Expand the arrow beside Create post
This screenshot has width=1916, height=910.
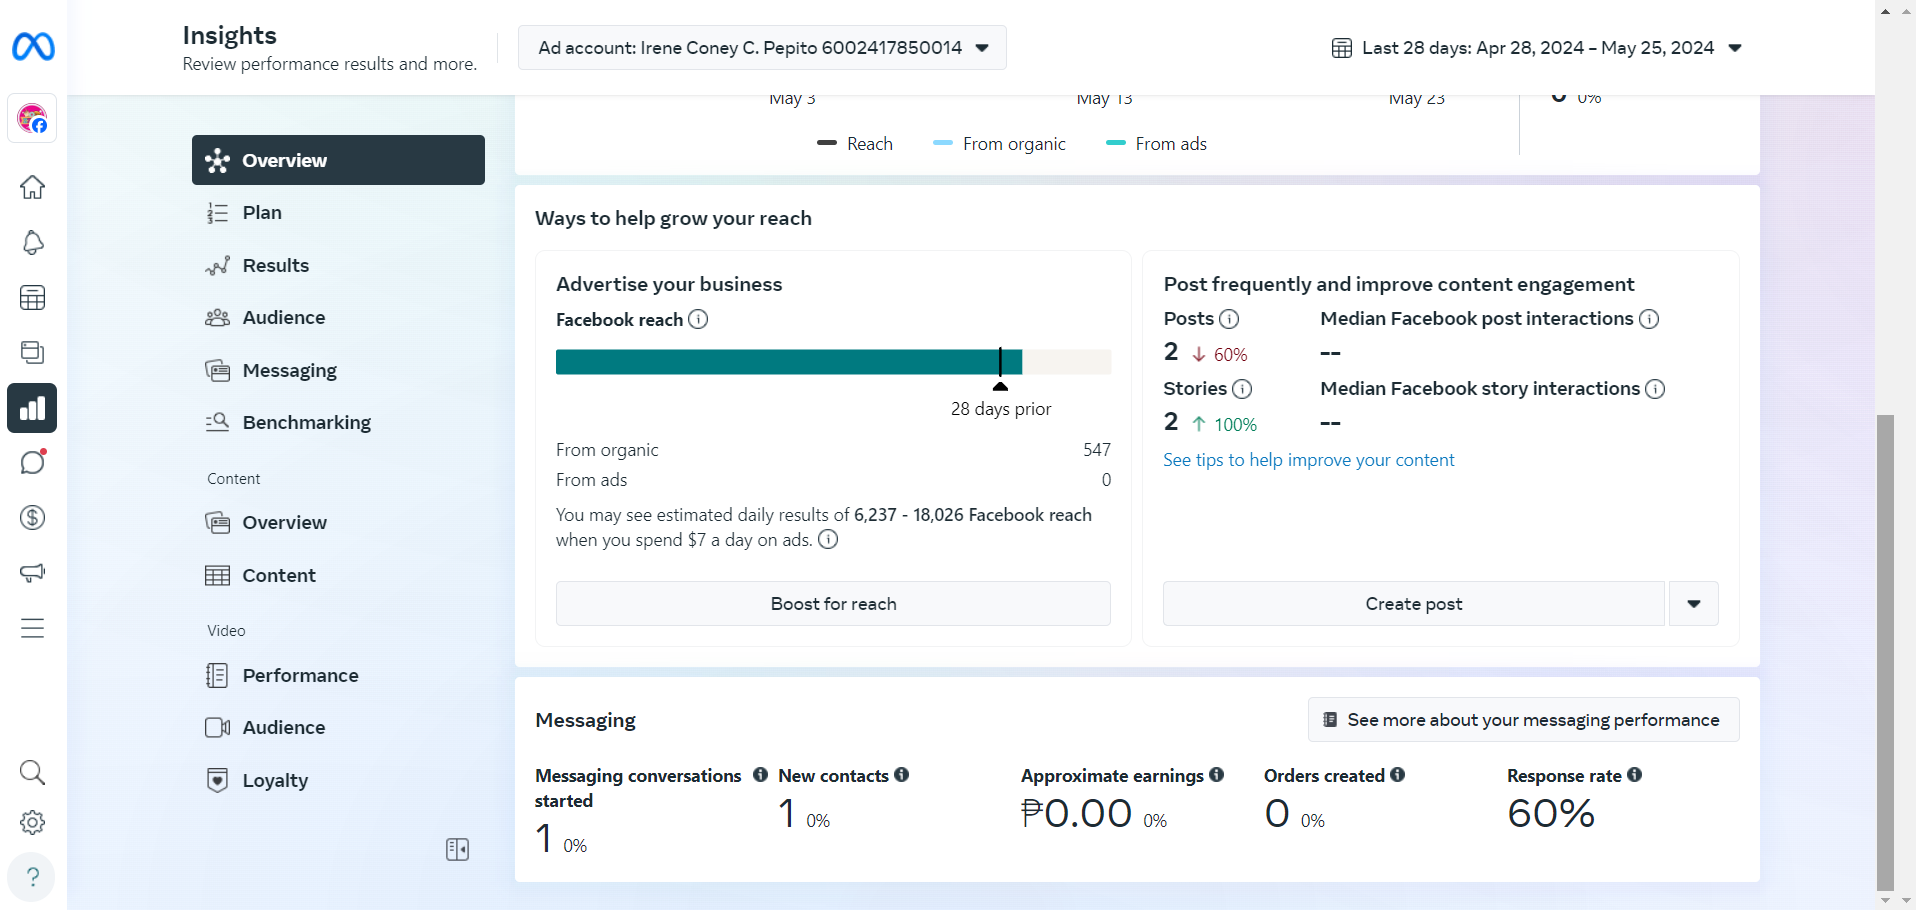pos(1693,604)
